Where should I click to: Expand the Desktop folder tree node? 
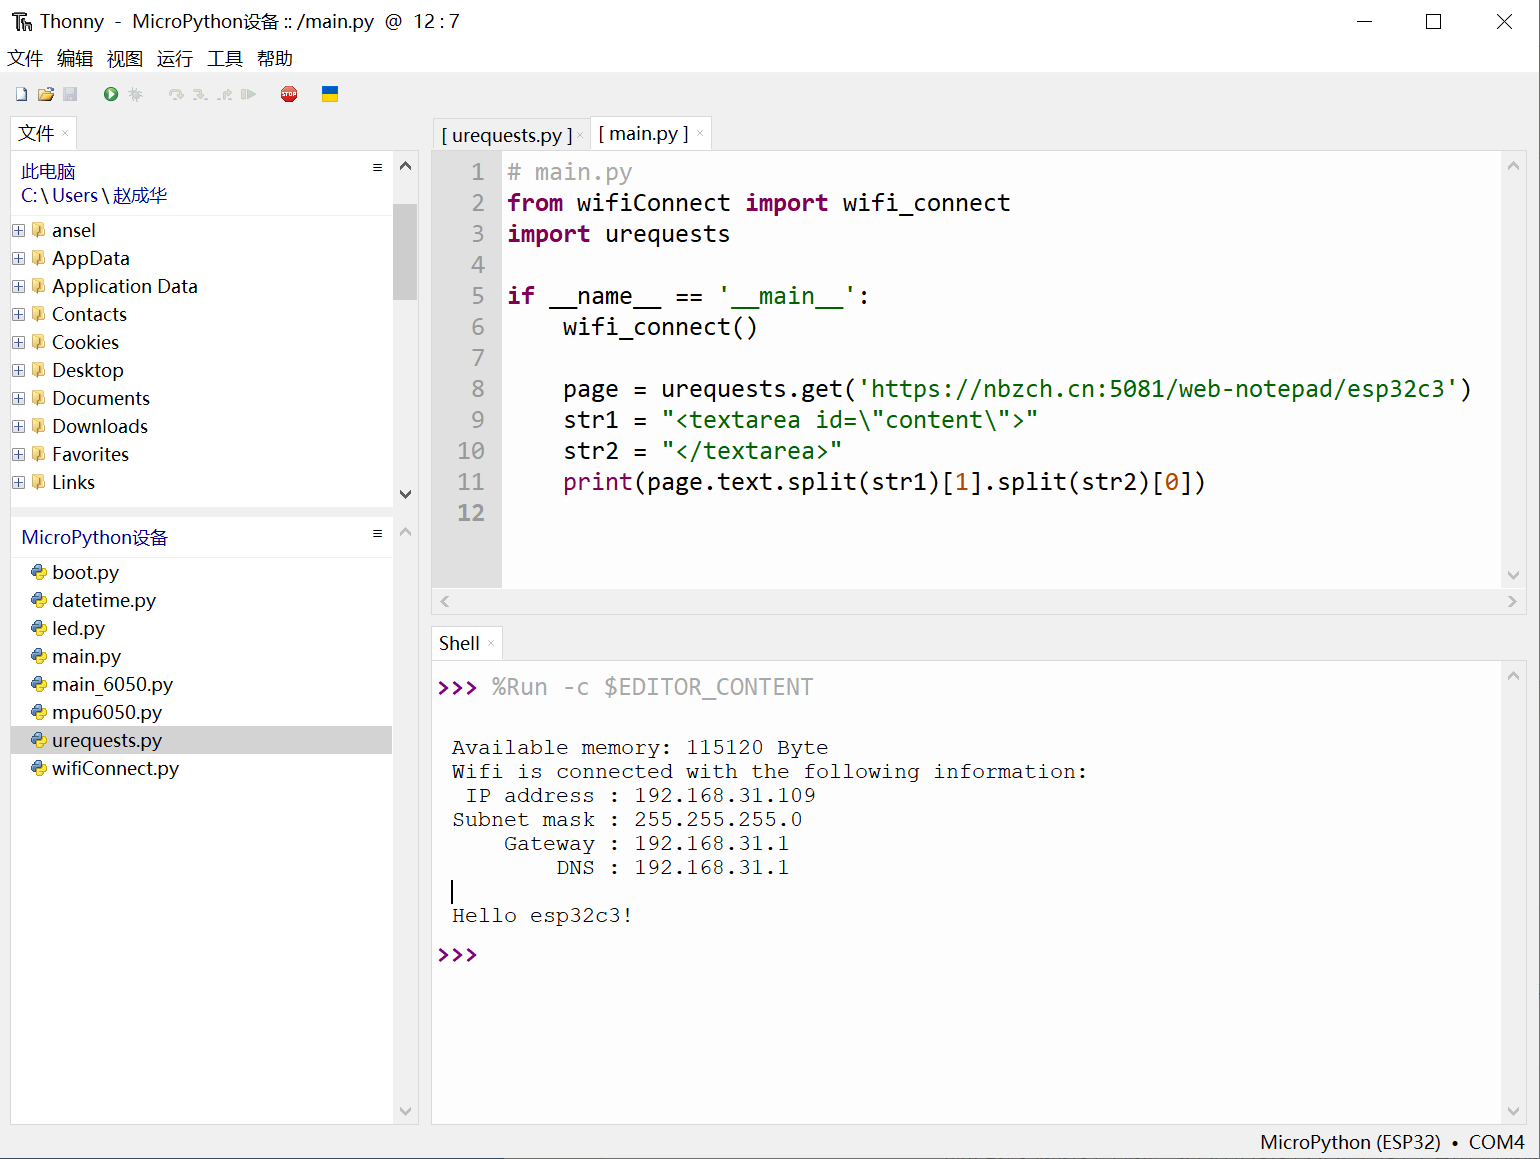(19, 370)
